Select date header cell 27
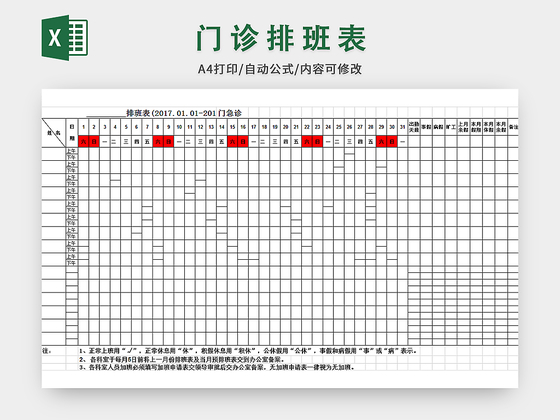This screenshot has width=560, height=420. (360, 127)
